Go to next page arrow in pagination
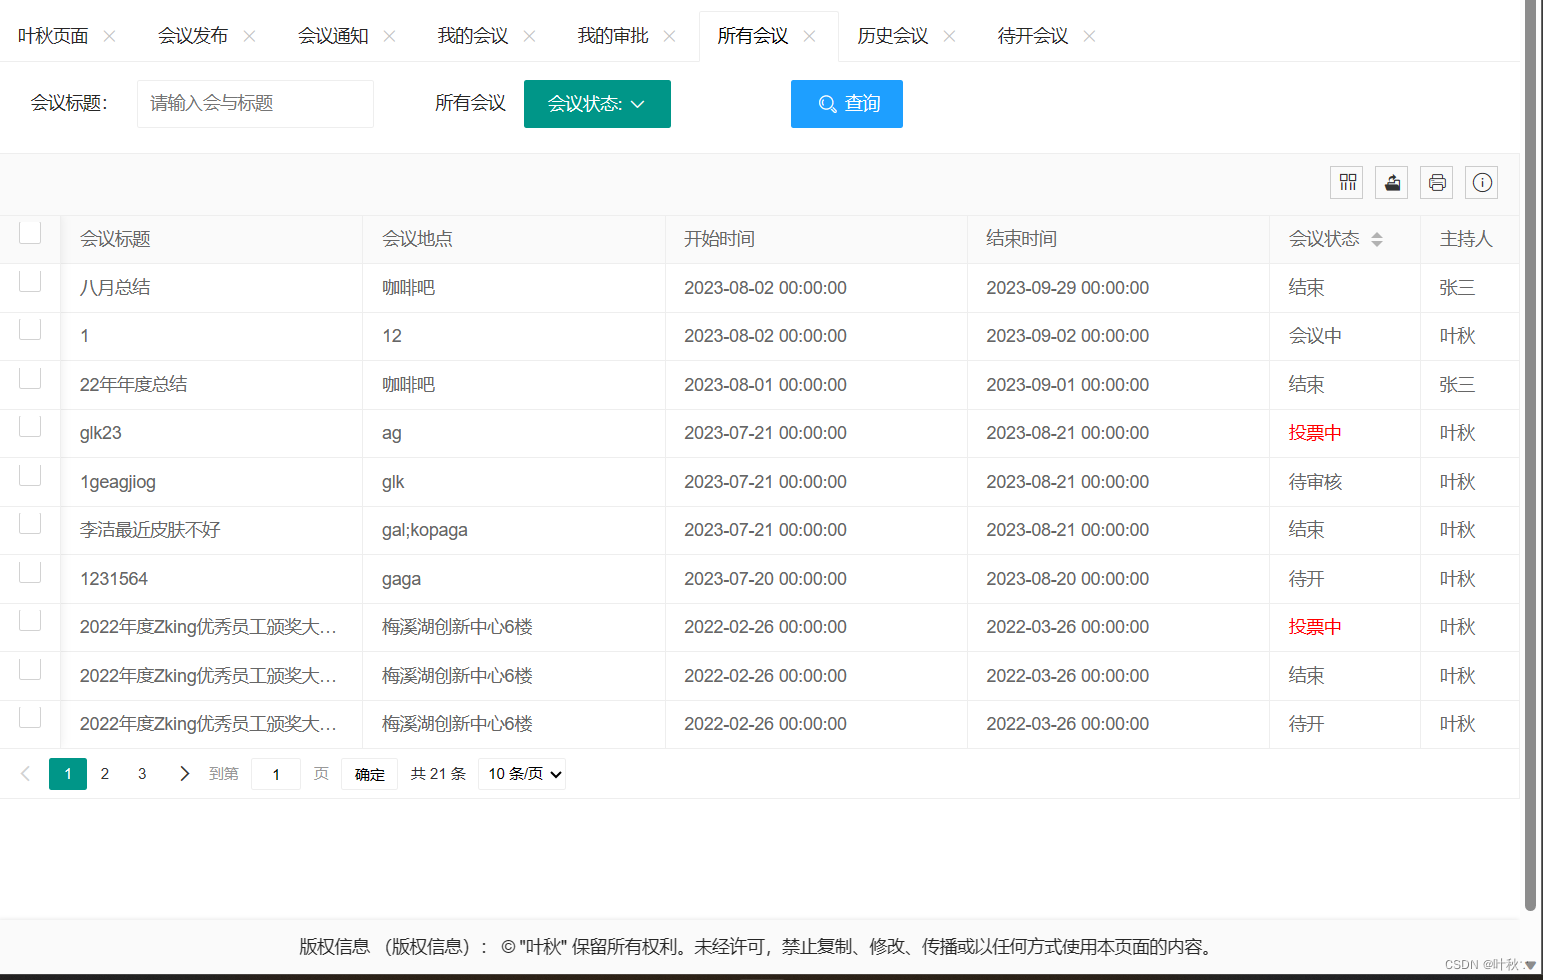The height and width of the screenshot is (980, 1543). [184, 773]
